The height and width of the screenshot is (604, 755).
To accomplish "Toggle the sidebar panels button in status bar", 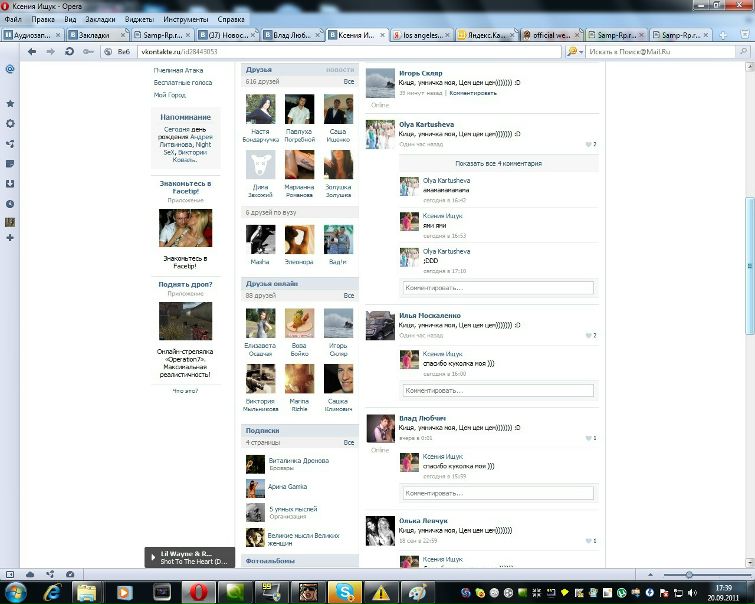I will (10, 574).
